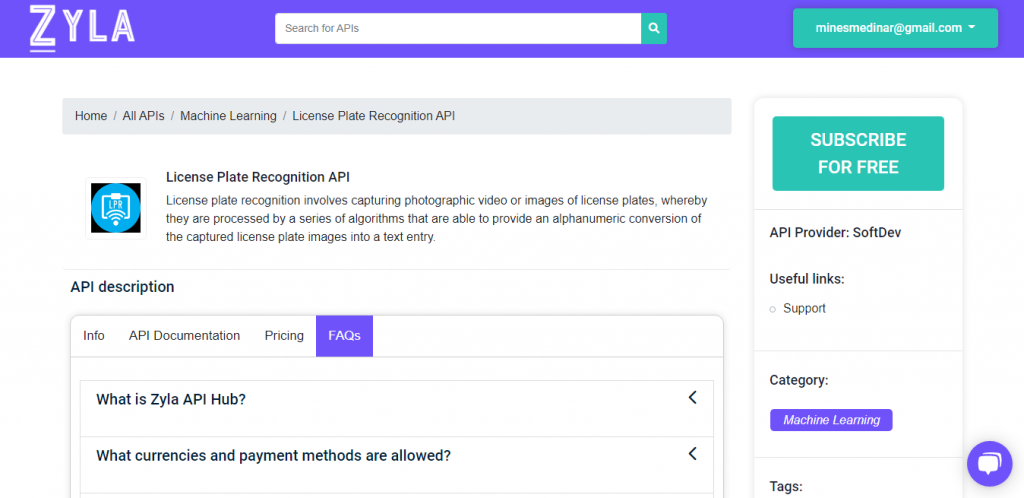Click the chevron beside "What is Zyla API Hub?"
Image resolution: width=1024 pixels, height=498 pixels.
[693, 397]
